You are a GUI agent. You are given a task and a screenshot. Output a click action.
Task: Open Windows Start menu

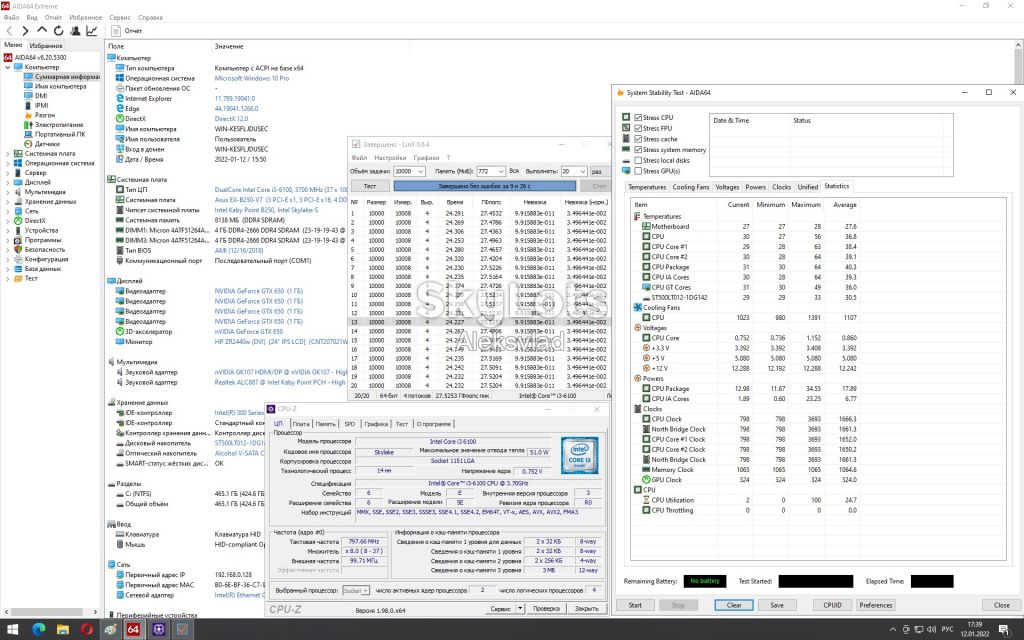pyautogui.click(x=13, y=630)
